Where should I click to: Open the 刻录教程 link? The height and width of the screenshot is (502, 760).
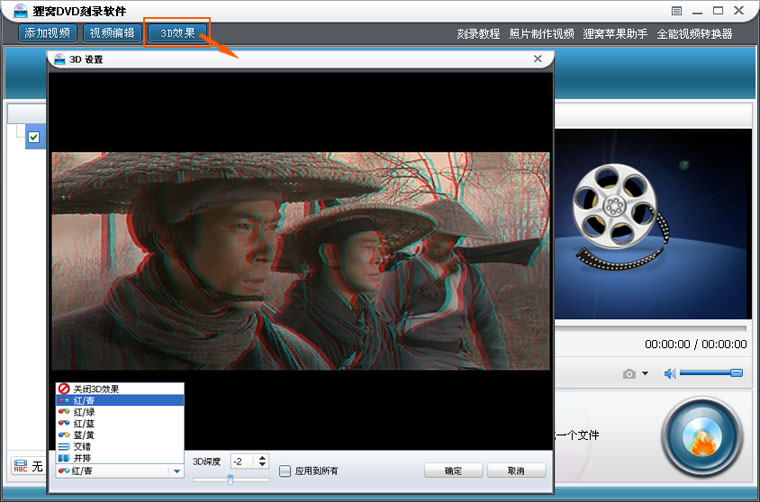[x=478, y=34]
